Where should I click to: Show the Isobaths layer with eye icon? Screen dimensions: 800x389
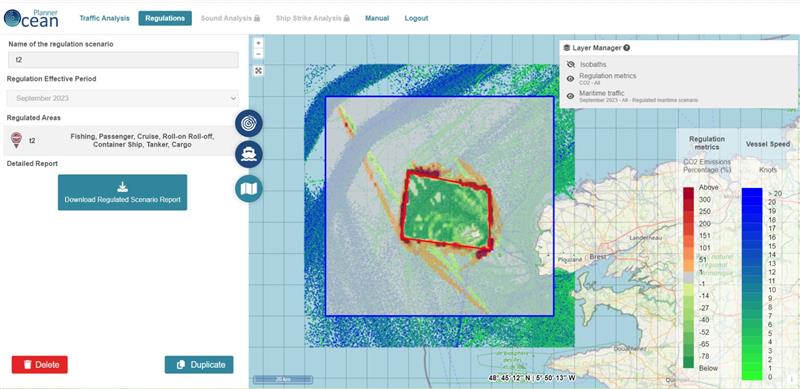pos(571,64)
